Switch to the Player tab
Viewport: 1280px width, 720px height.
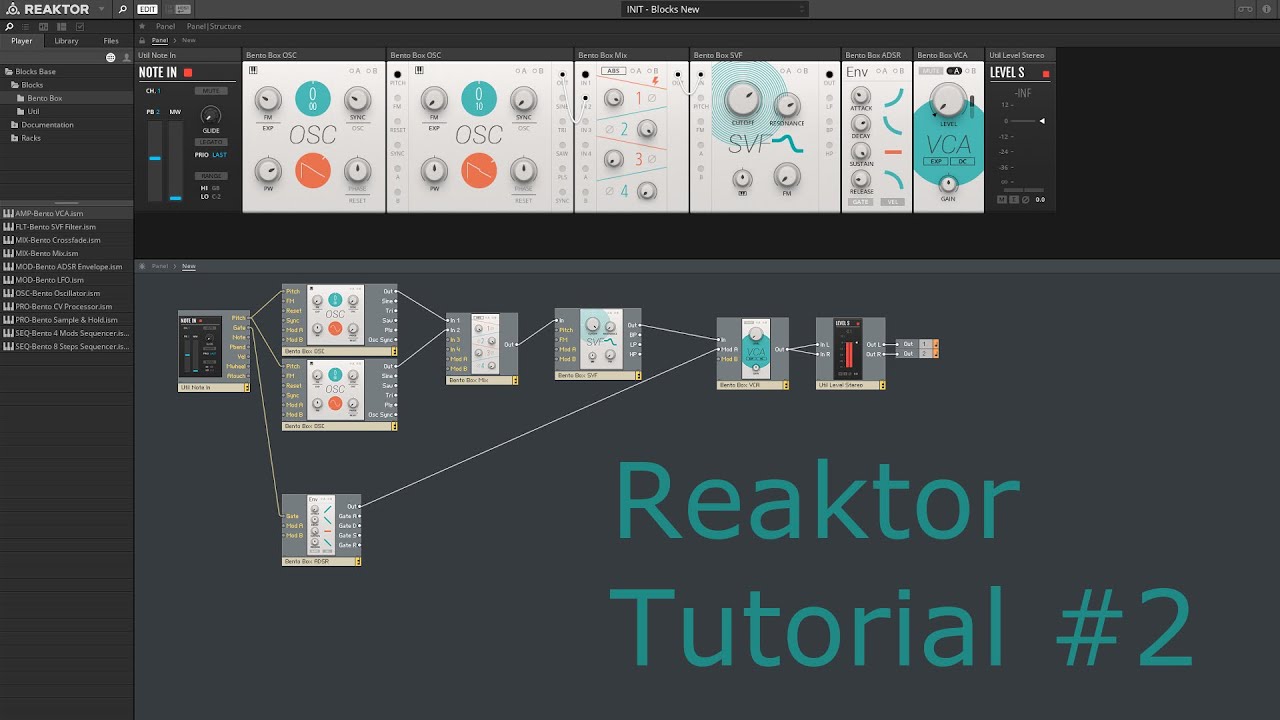click(x=22, y=41)
